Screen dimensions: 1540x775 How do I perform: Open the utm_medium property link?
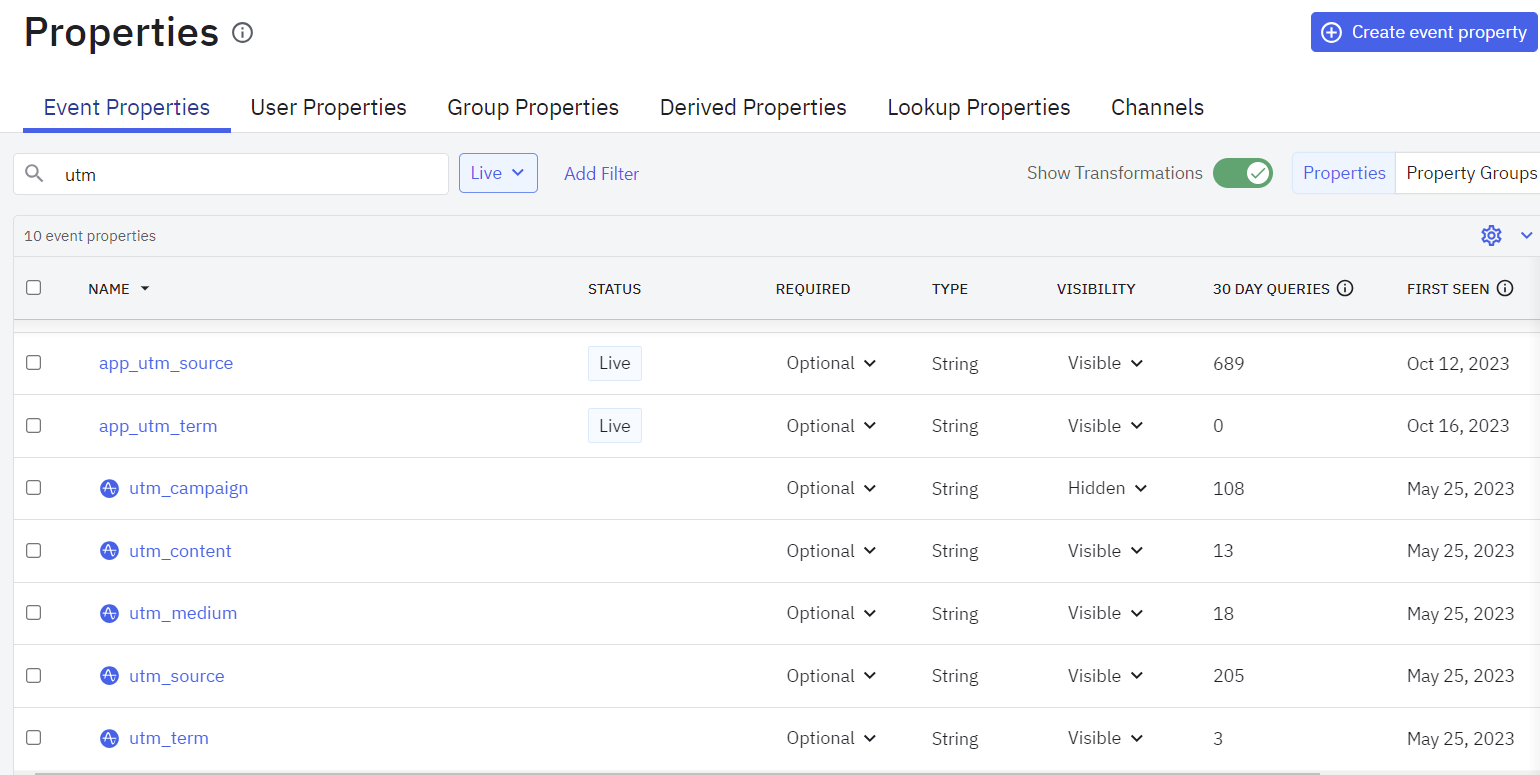[183, 614]
